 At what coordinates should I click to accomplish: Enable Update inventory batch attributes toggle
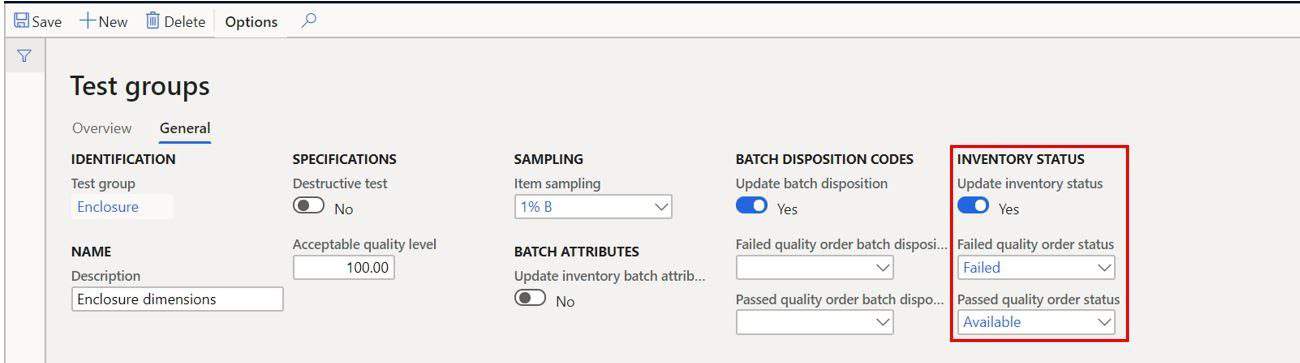click(530, 298)
